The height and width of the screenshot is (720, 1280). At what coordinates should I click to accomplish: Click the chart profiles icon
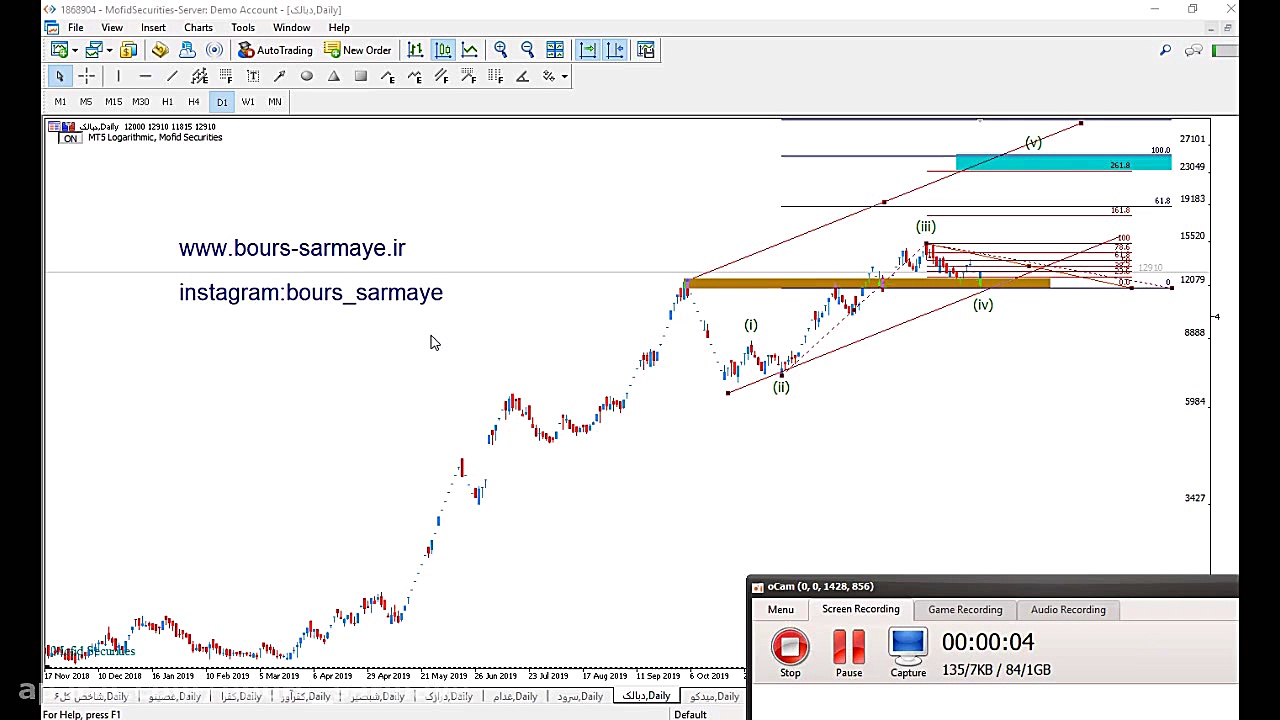point(94,50)
